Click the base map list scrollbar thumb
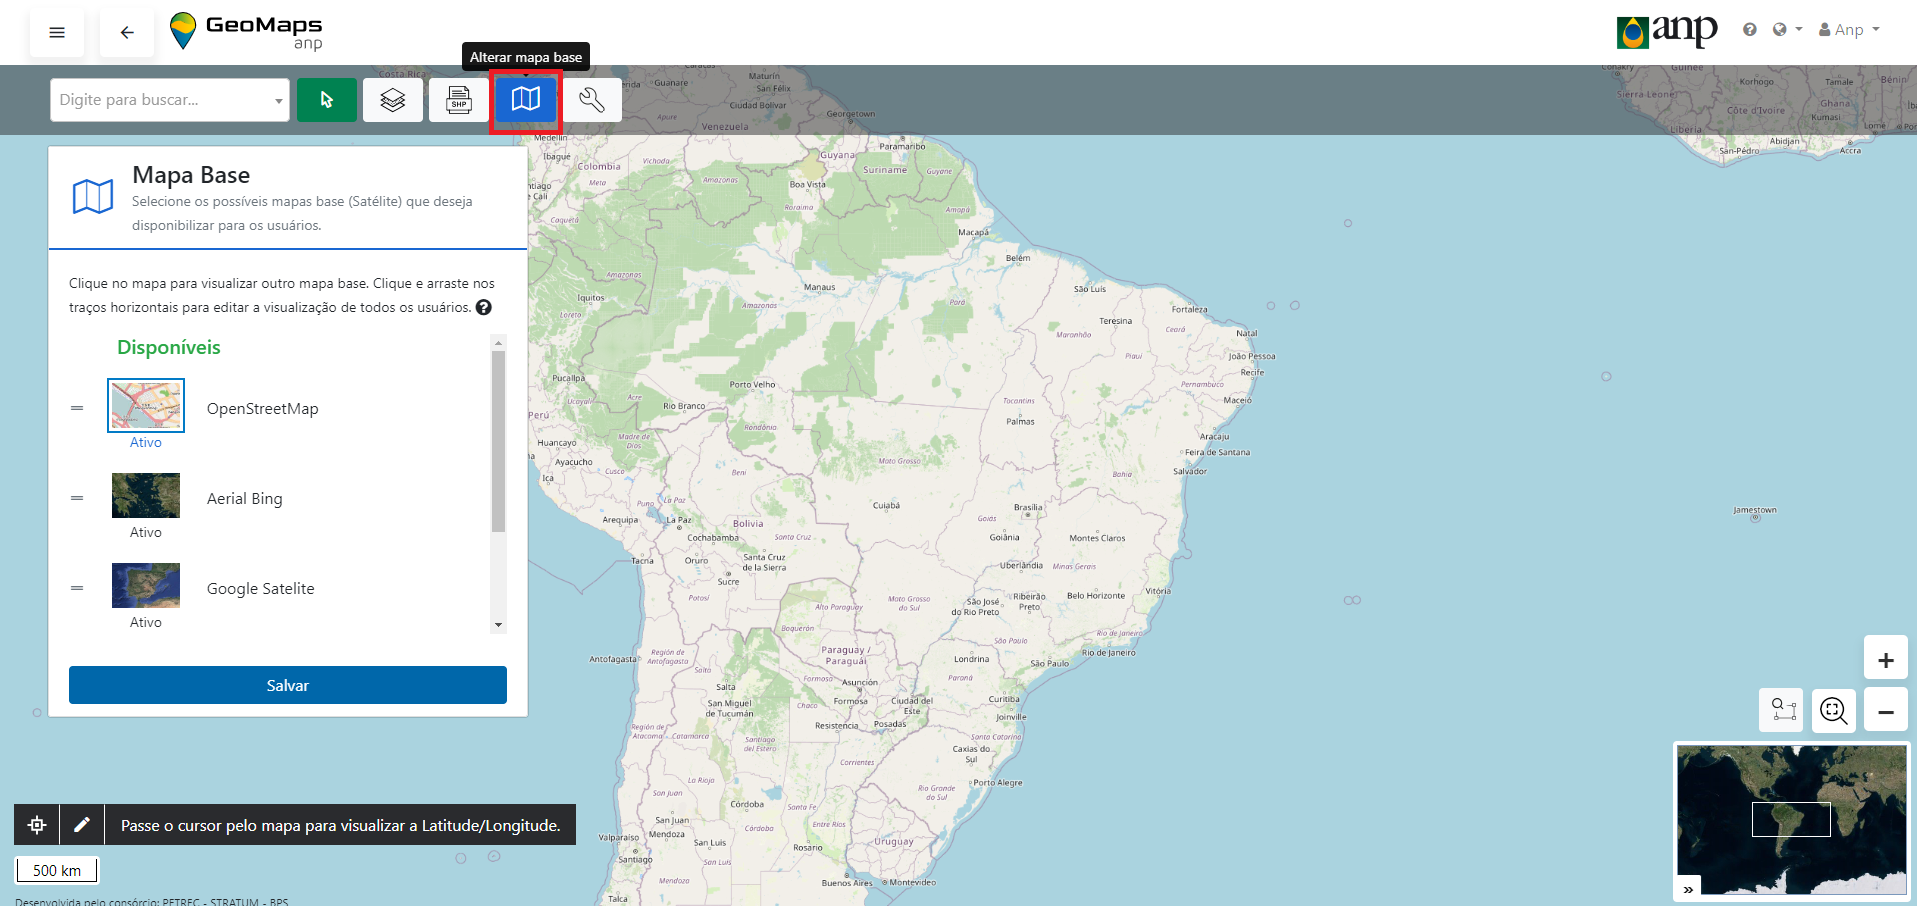 (498, 440)
